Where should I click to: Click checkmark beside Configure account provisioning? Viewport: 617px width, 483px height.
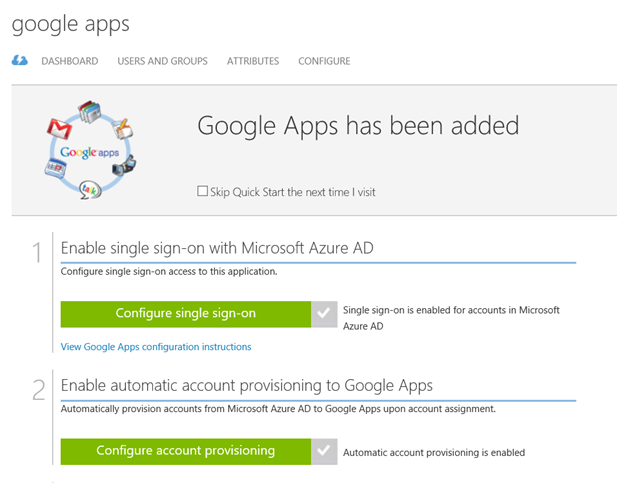[324, 451]
